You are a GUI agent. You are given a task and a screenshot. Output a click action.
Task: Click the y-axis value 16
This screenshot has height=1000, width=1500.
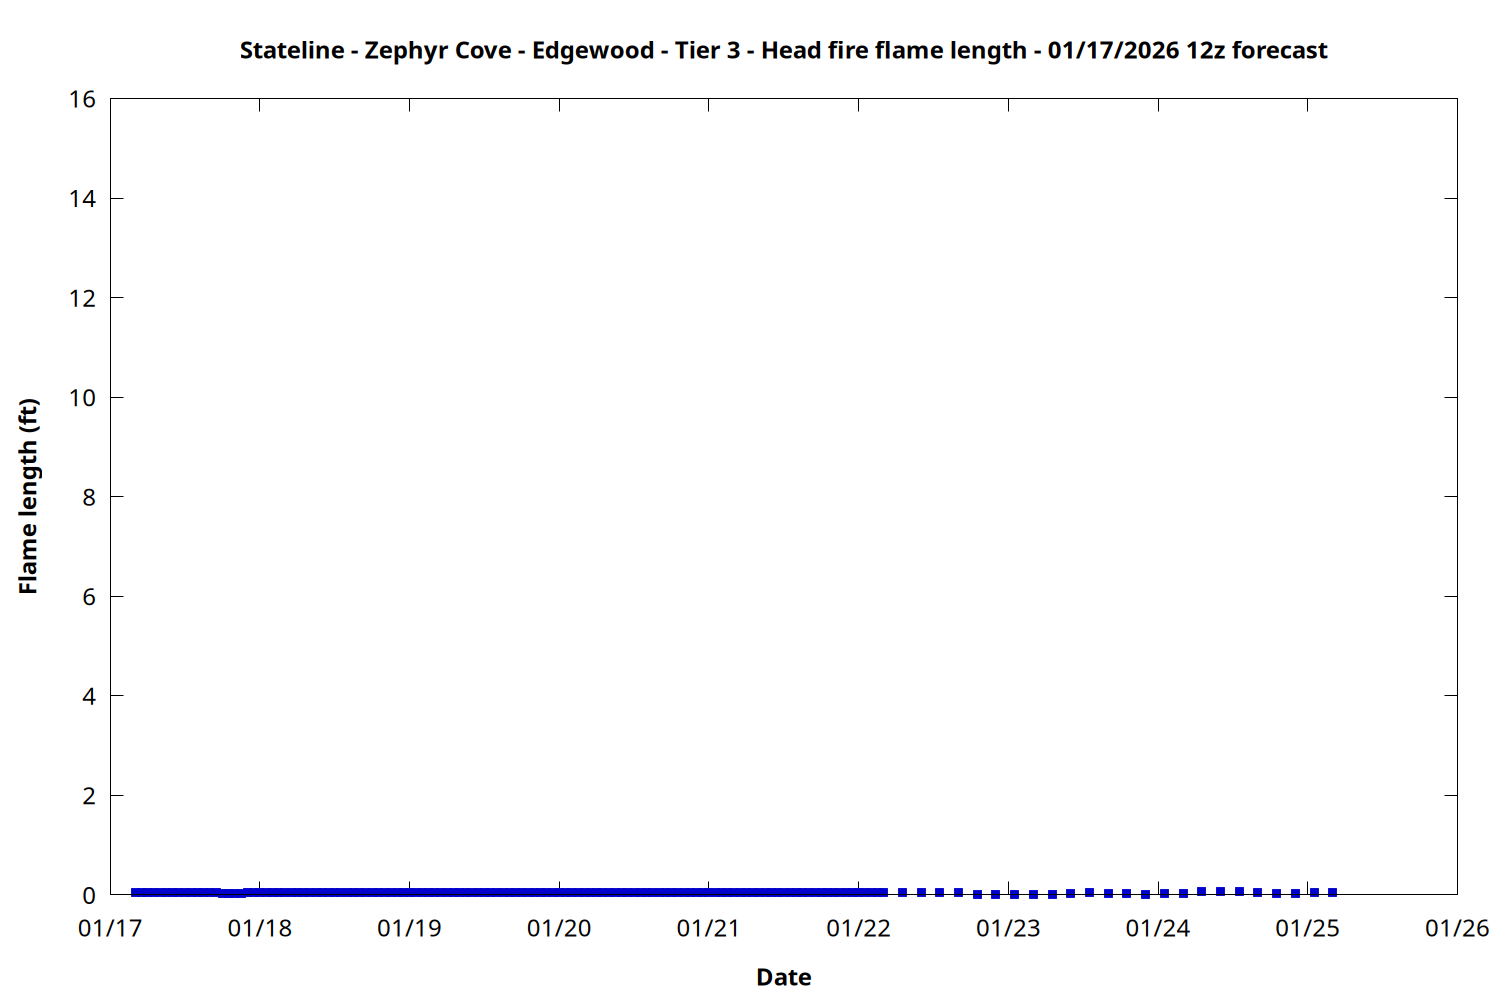tap(82, 99)
